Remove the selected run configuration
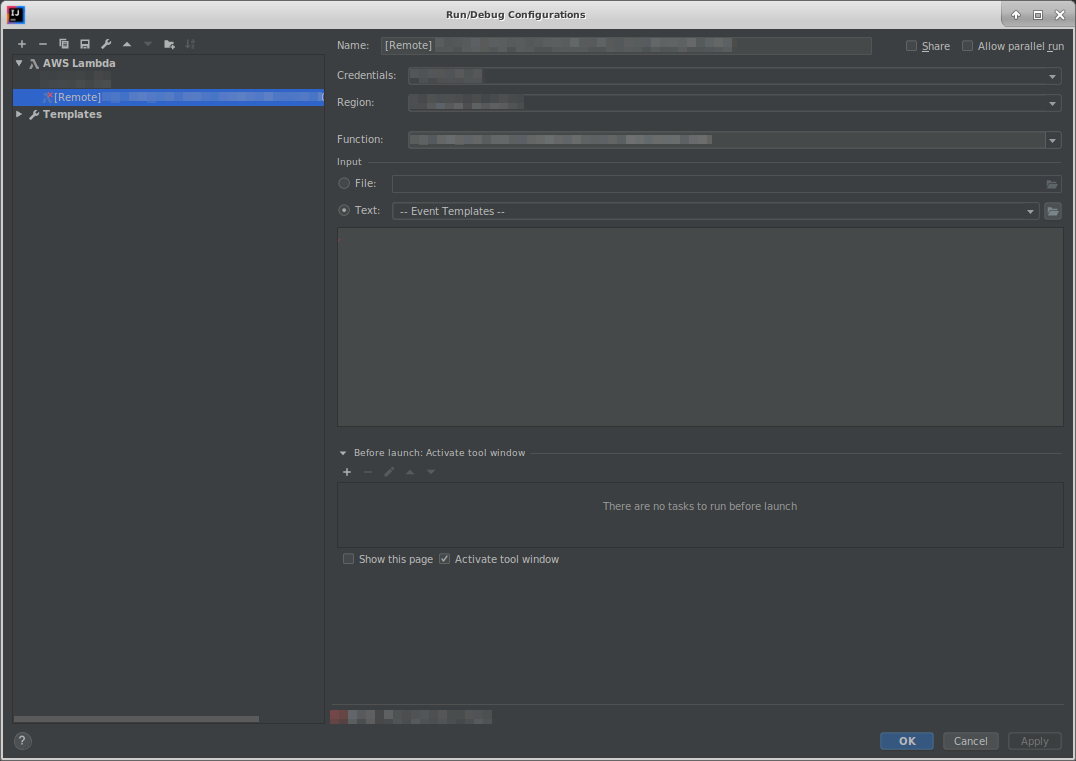 (x=42, y=43)
